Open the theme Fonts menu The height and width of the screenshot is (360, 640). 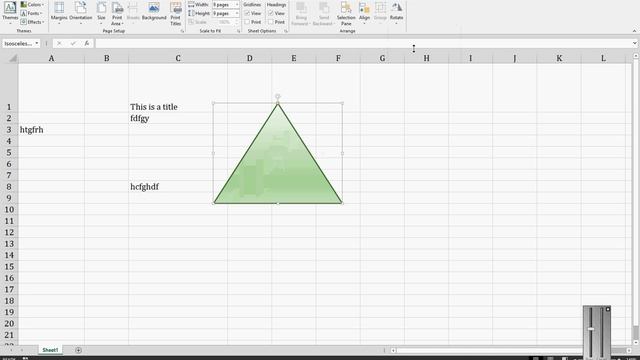point(32,13)
